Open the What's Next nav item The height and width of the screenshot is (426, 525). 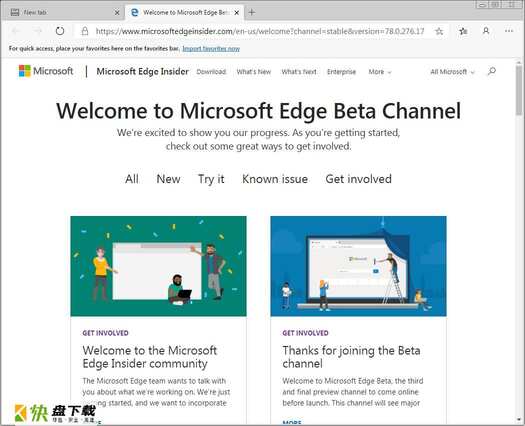[299, 72]
